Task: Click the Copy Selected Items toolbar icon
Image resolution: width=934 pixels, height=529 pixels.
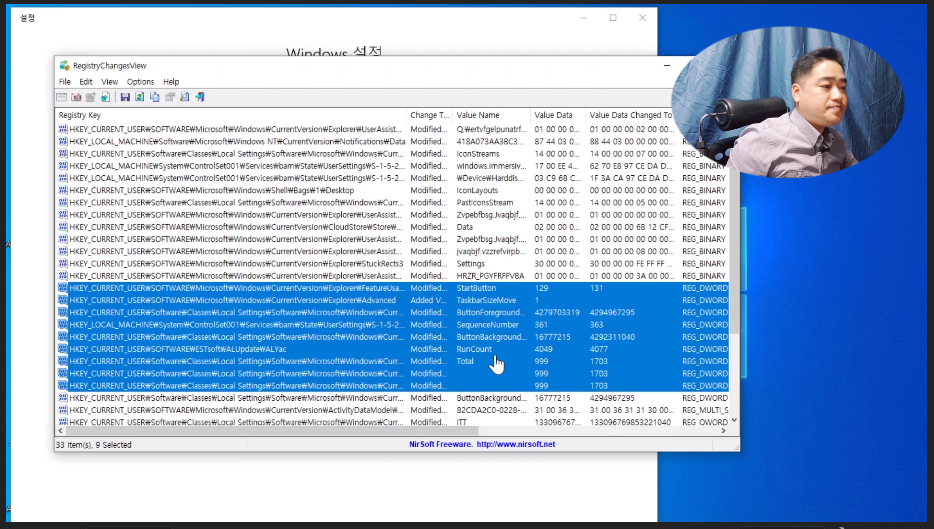Action: pyautogui.click(x=155, y=97)
